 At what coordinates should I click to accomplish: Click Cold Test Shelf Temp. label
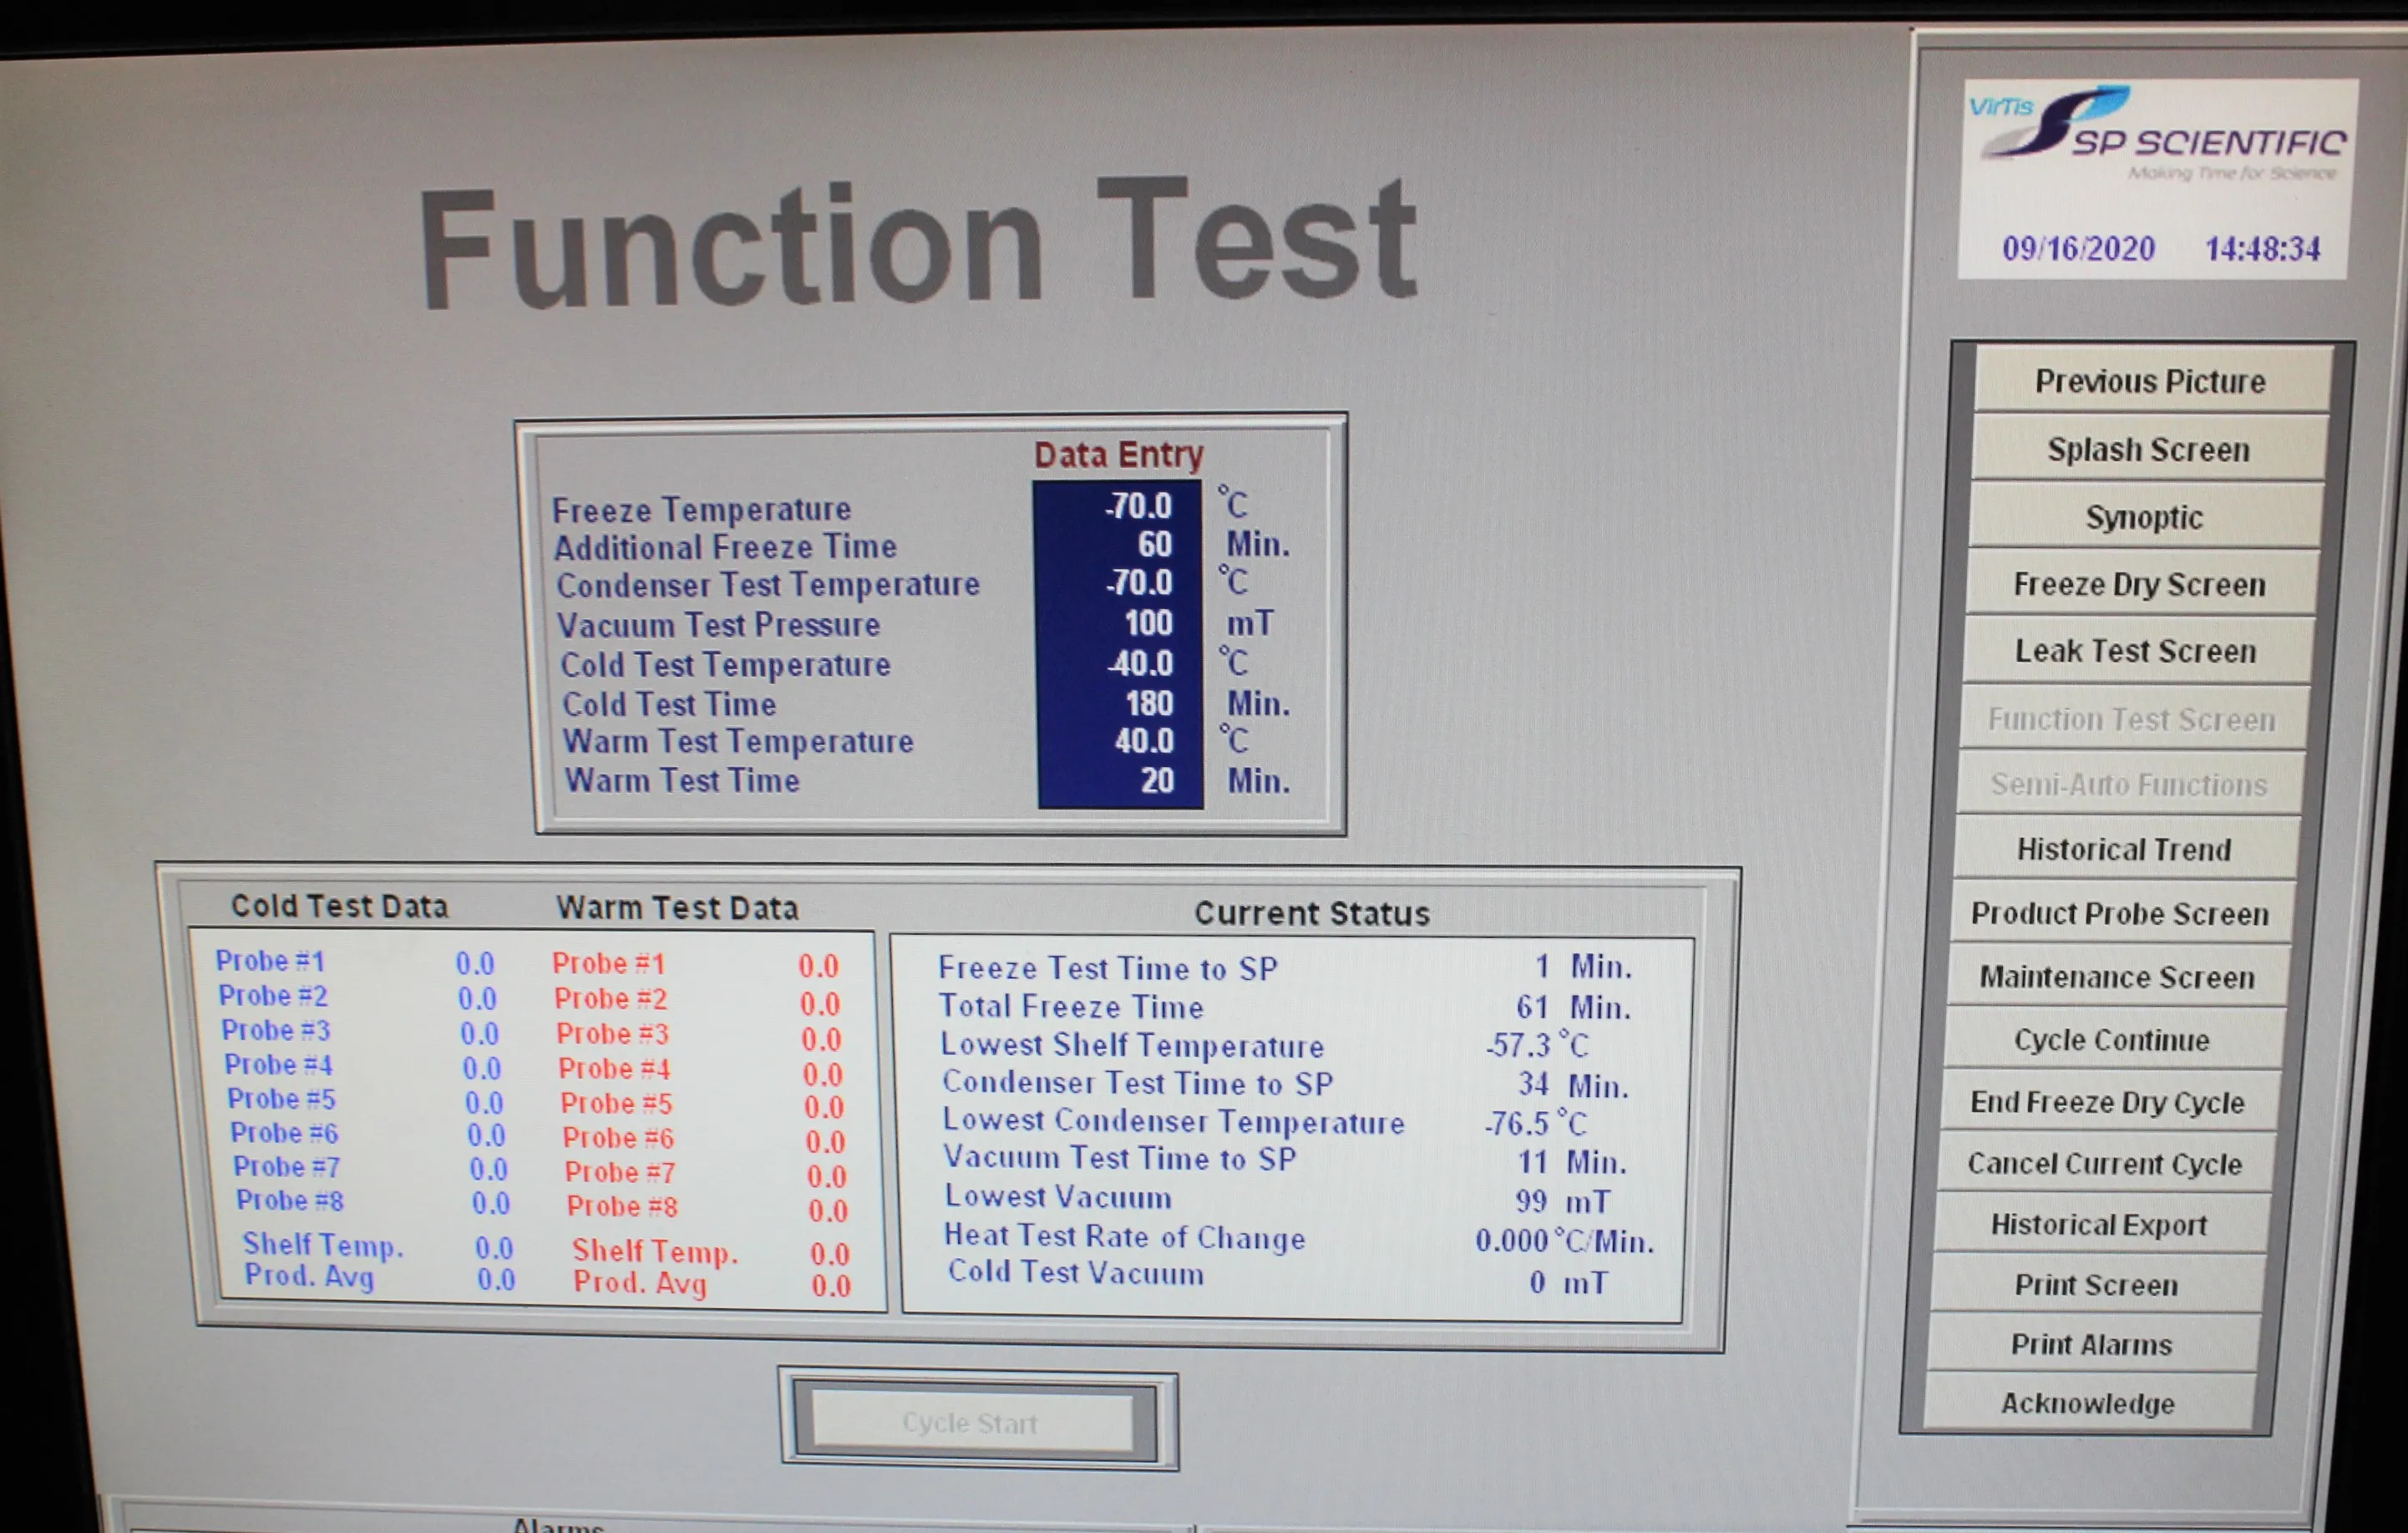323,1244
